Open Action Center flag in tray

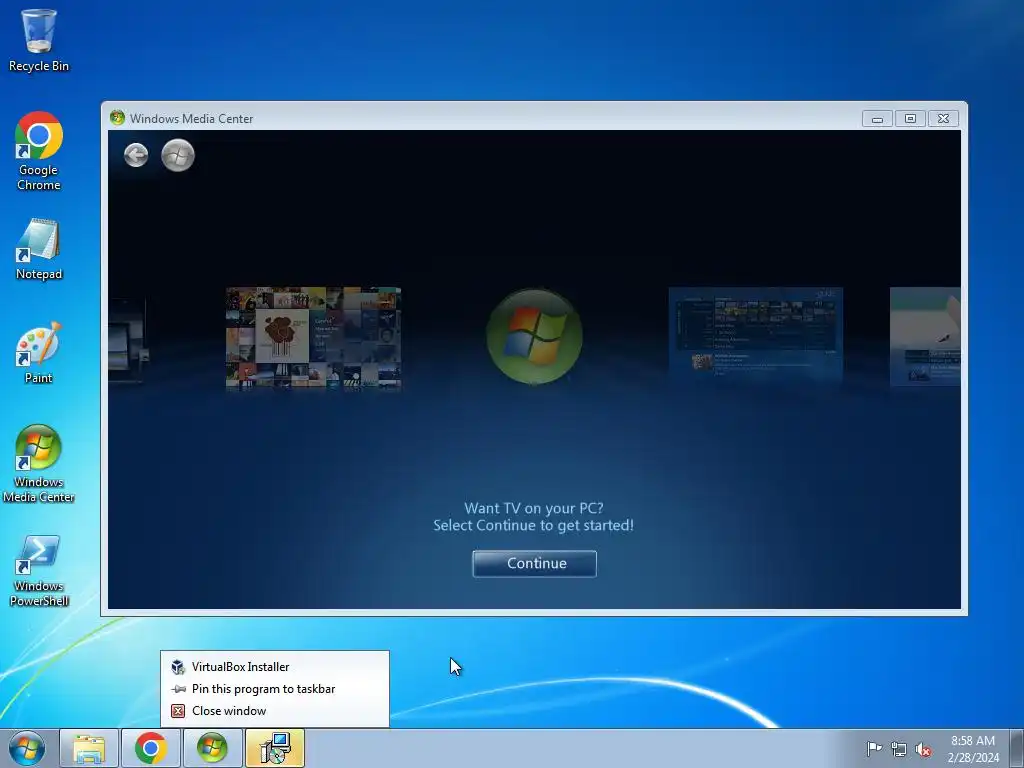coord(874,749)
